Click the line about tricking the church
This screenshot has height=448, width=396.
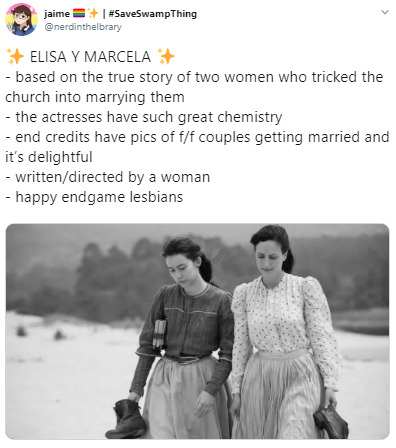(194, 87)
